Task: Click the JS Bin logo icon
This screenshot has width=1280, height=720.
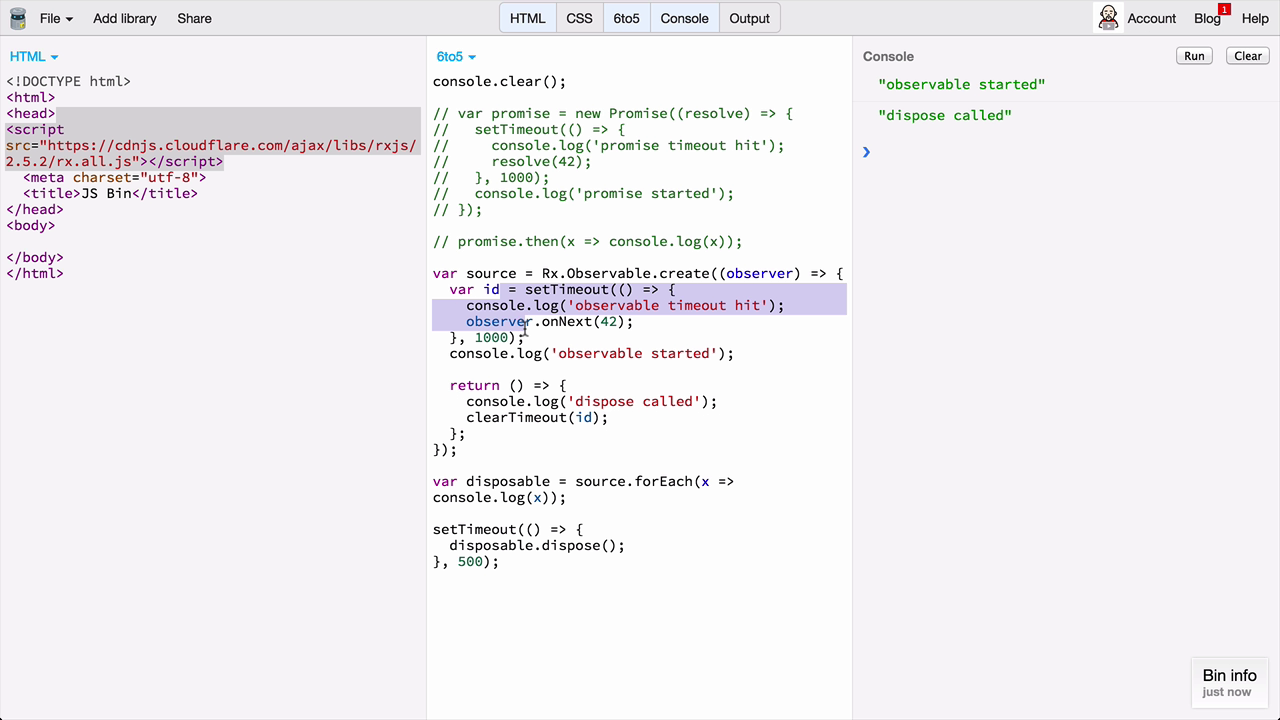Action: 17,18
